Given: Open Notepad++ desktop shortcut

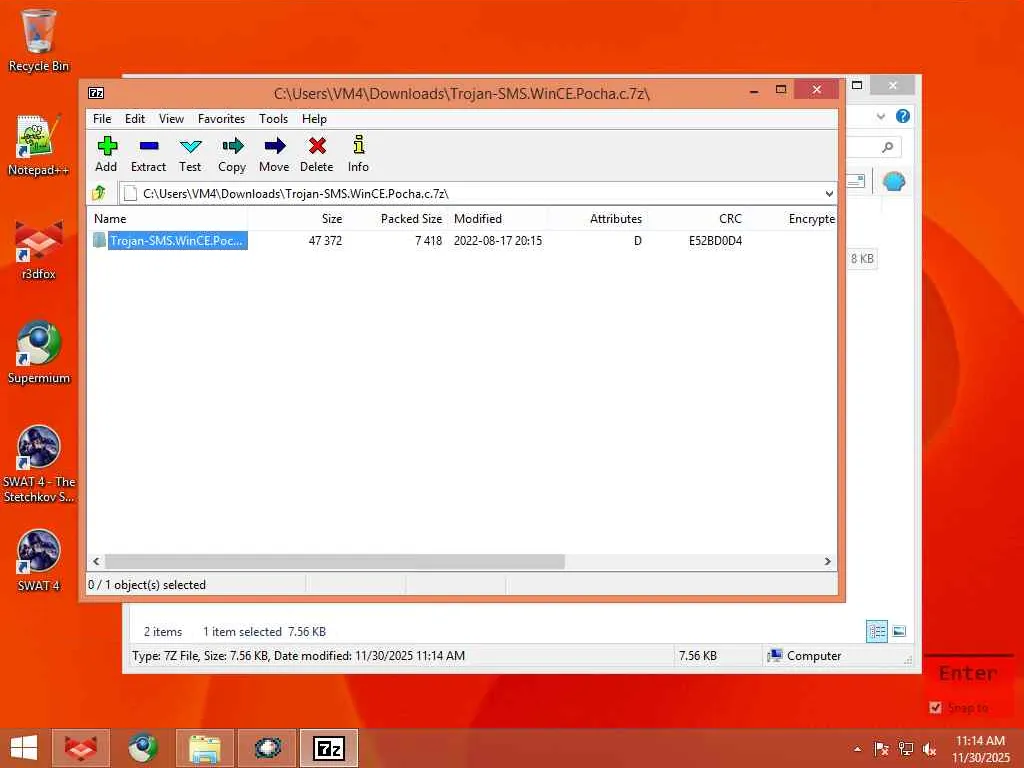Looking at the screenshot, I should coord(39,145).
